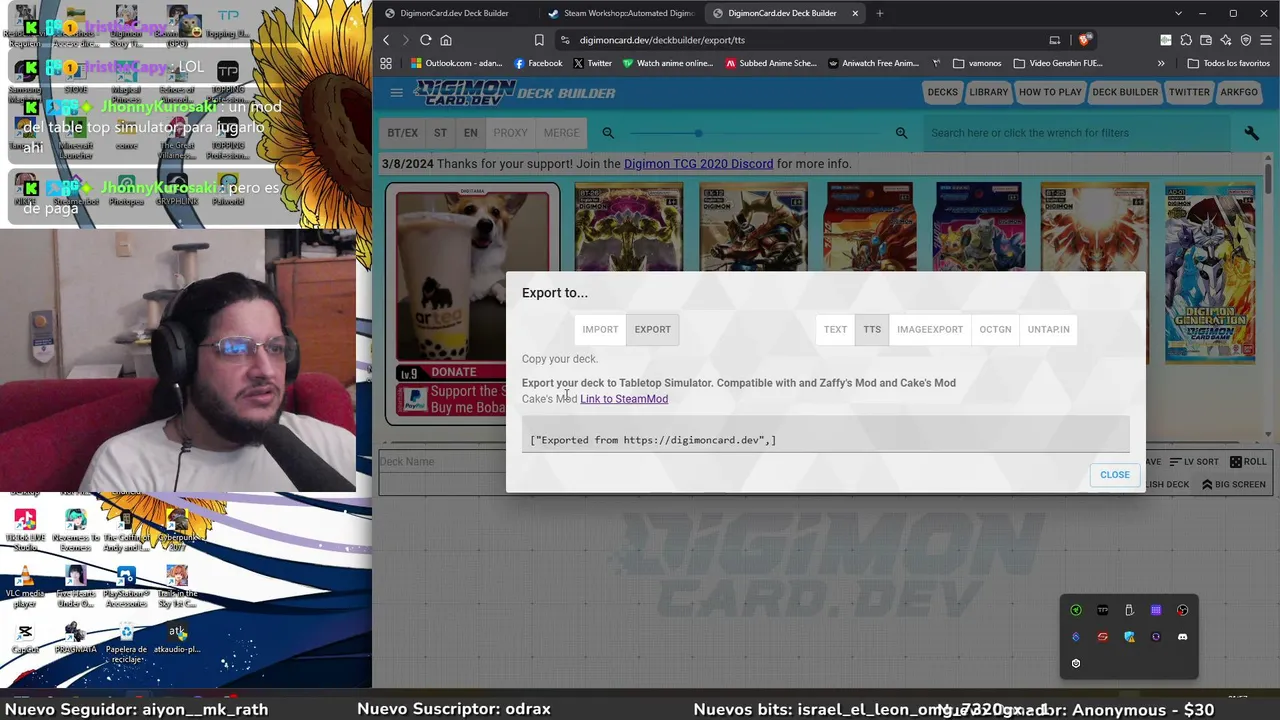Click the USB safely-remove tray icon

(1129, 610)
